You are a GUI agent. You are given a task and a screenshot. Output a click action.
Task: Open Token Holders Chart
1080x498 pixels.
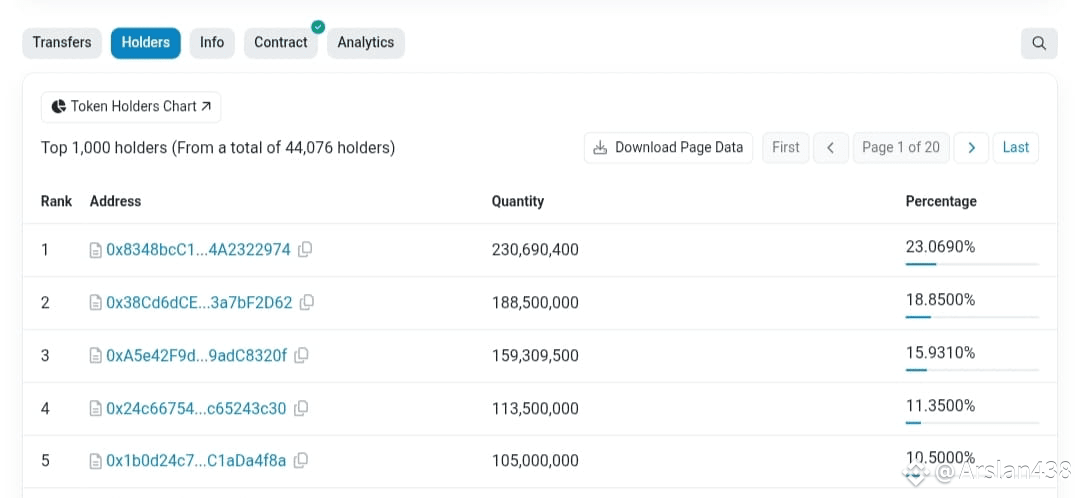(x=131, y=107)
